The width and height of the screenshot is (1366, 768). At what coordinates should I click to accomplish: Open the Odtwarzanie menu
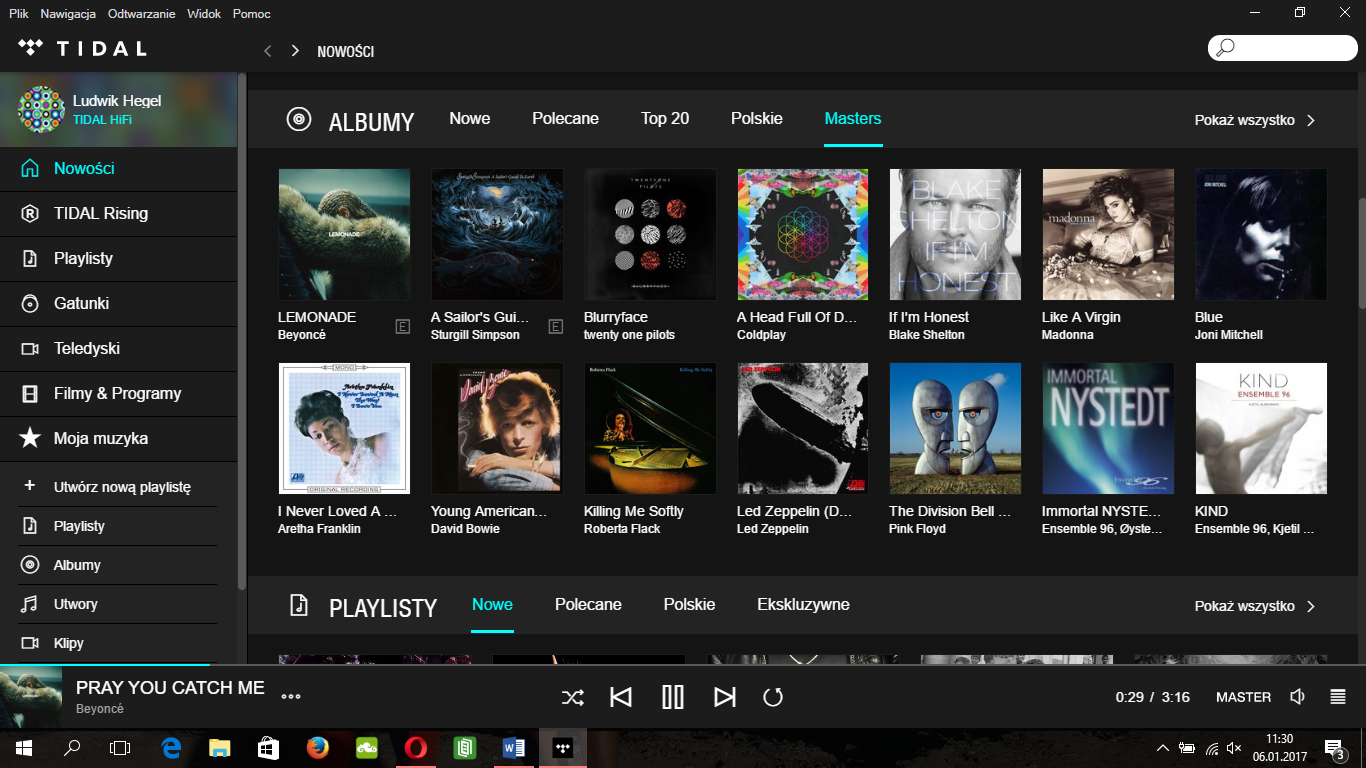point(141,14)
